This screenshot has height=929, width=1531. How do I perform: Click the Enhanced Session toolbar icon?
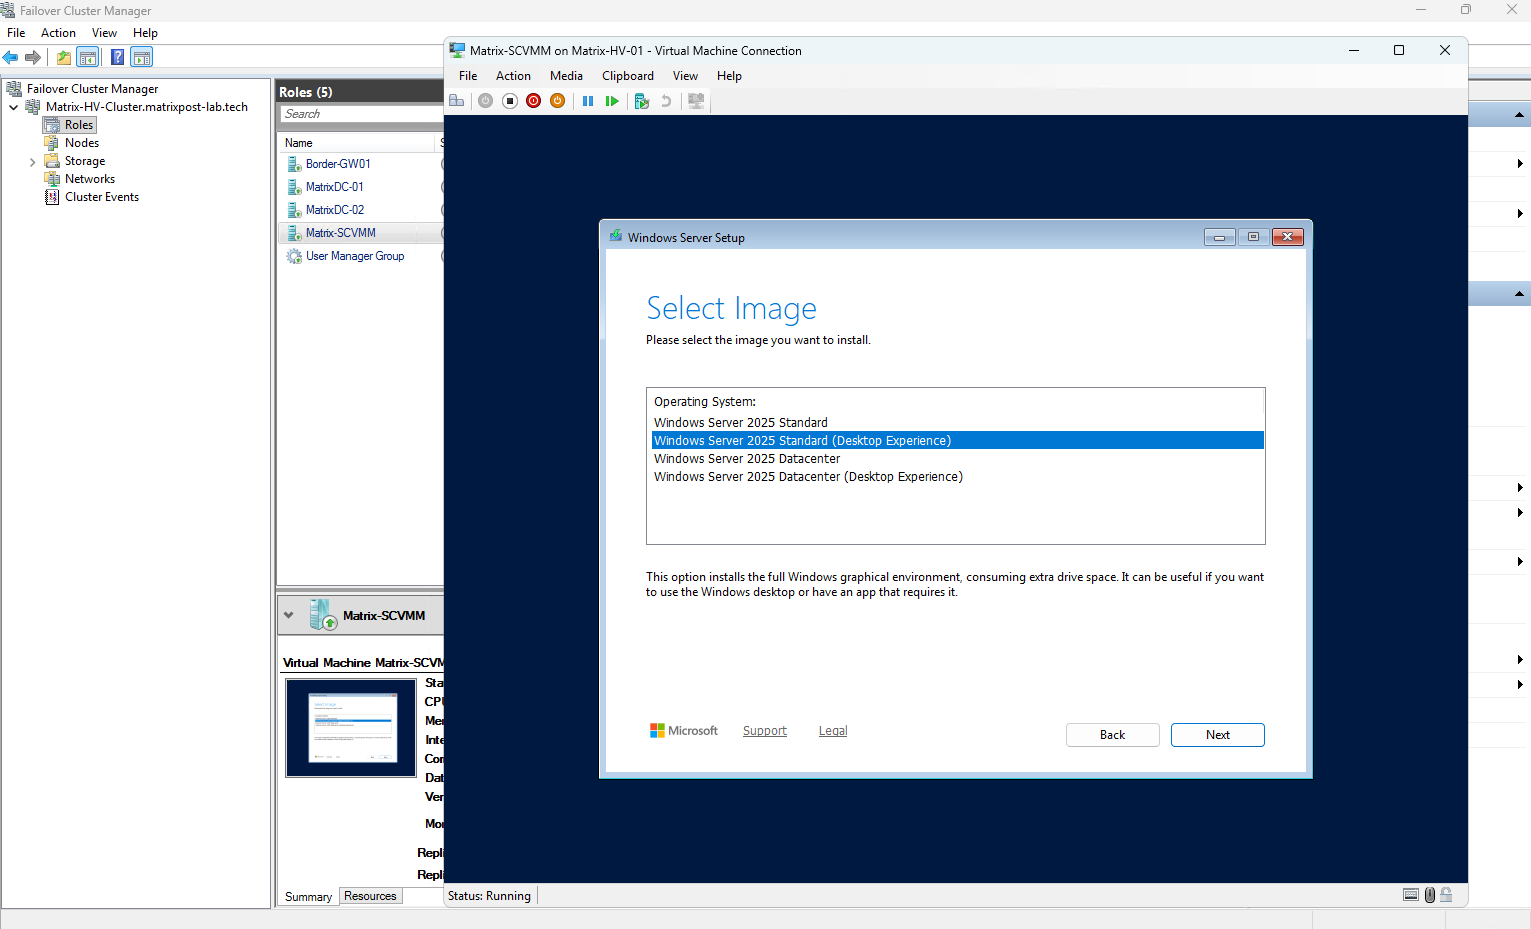697,101
